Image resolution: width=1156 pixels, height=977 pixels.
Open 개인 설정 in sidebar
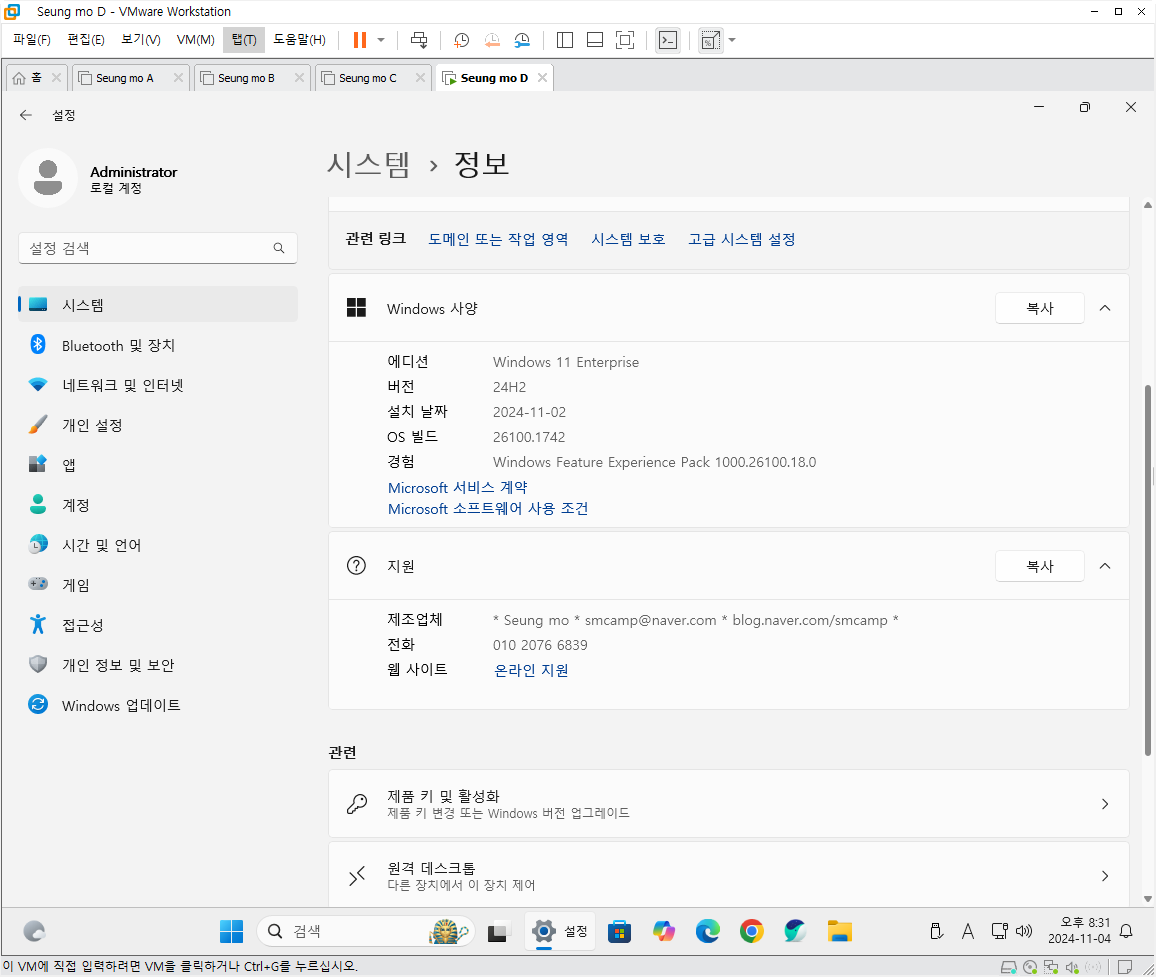click(158, 425)
